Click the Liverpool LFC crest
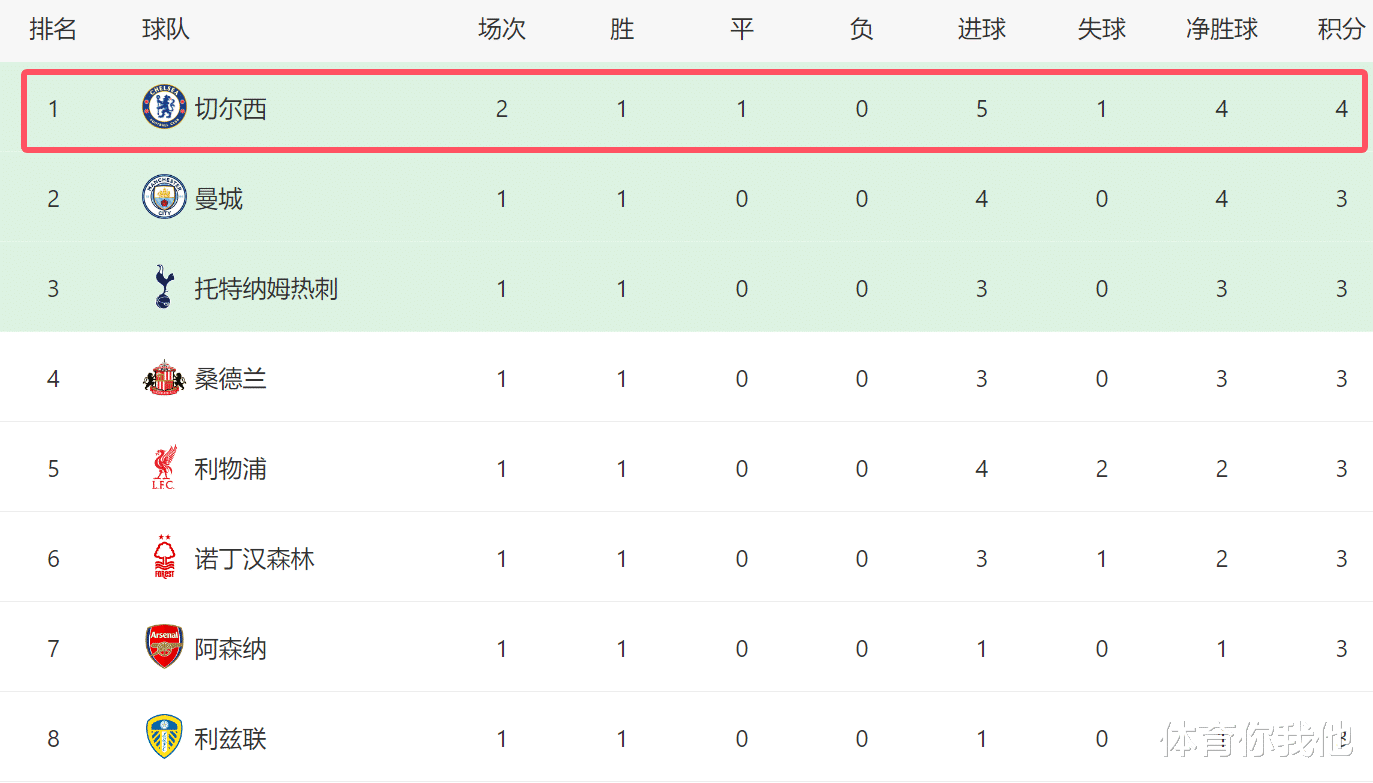The height and width of the screenshot is (783, 1373). click(164, 468)
